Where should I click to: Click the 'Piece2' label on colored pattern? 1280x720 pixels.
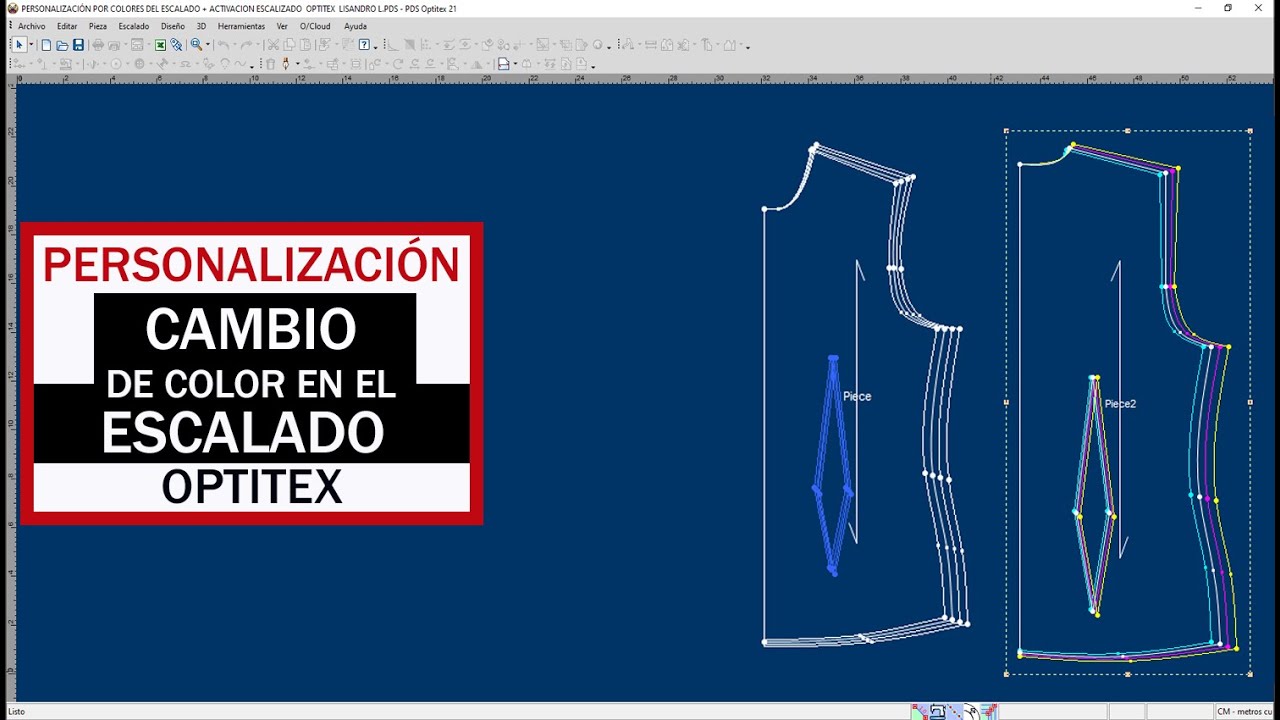point(1120,404)
